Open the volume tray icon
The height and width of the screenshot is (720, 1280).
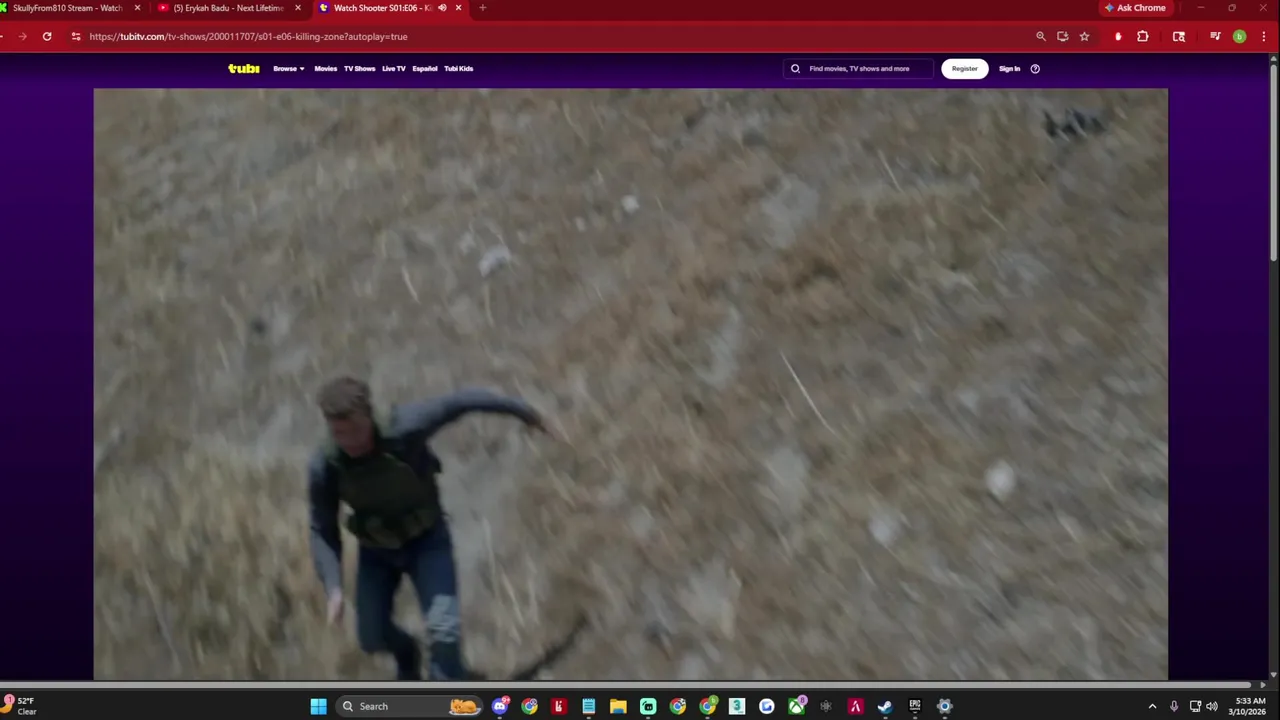pyautogui.click(x=1212, y=706)
